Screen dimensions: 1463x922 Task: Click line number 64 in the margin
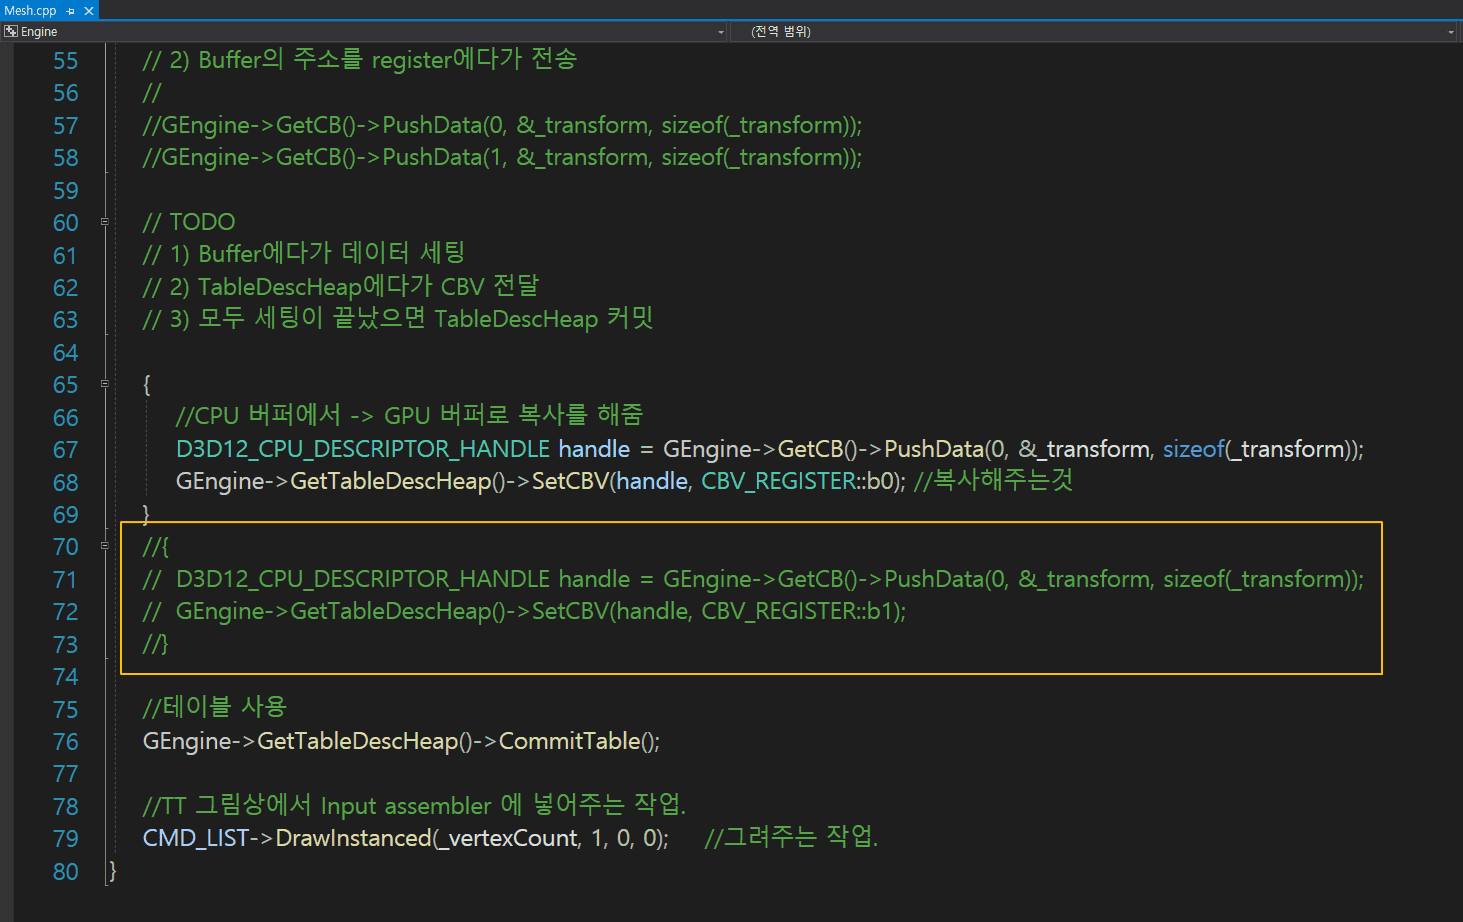[65, 353]
